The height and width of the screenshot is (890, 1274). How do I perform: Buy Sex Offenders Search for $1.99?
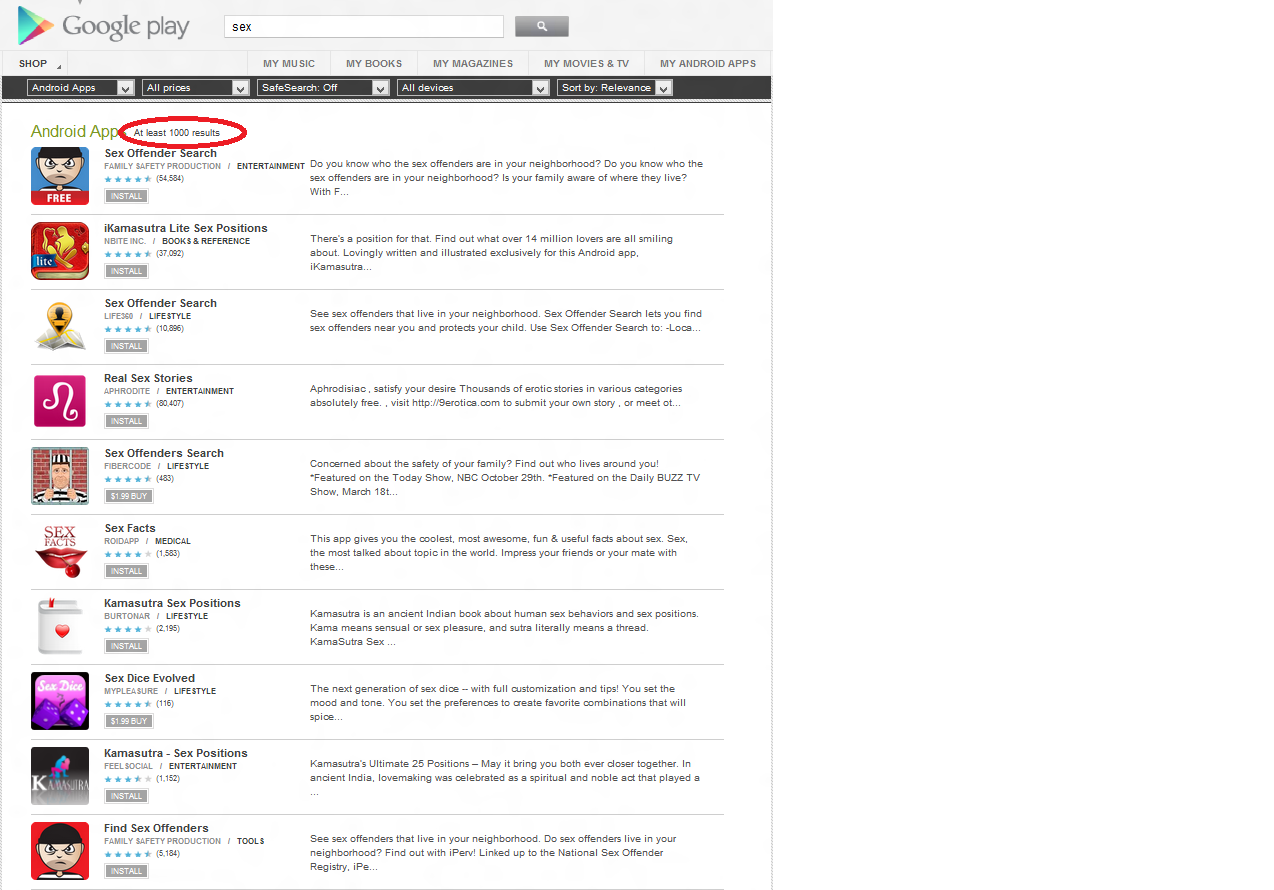tap(129, 496)
